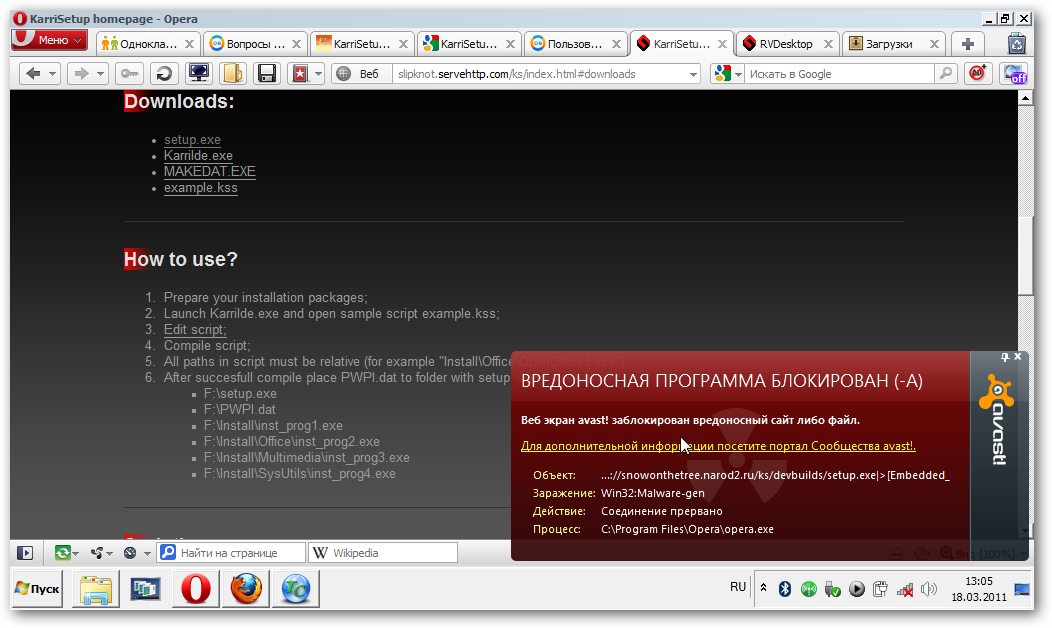Open a new tab with plus button
This screenshot has height=628, width=1052.
click(x=967, y=44)
